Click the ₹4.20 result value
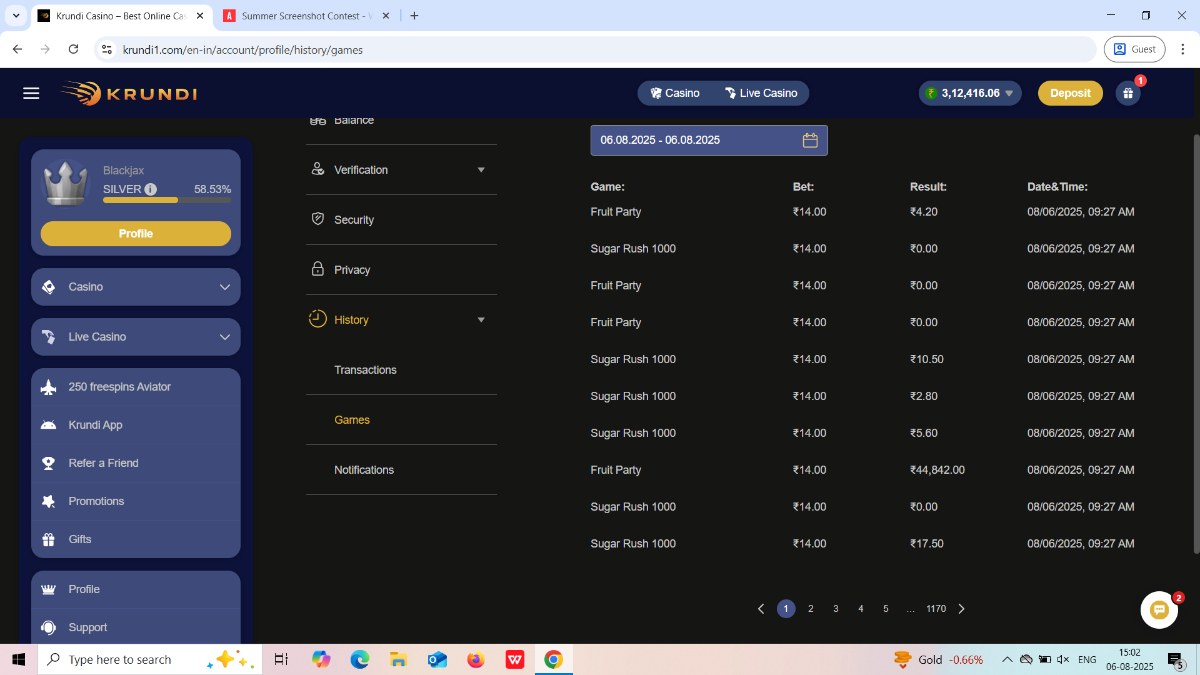1200x675 pixels. pyautogui.click(x=924, y=212)
